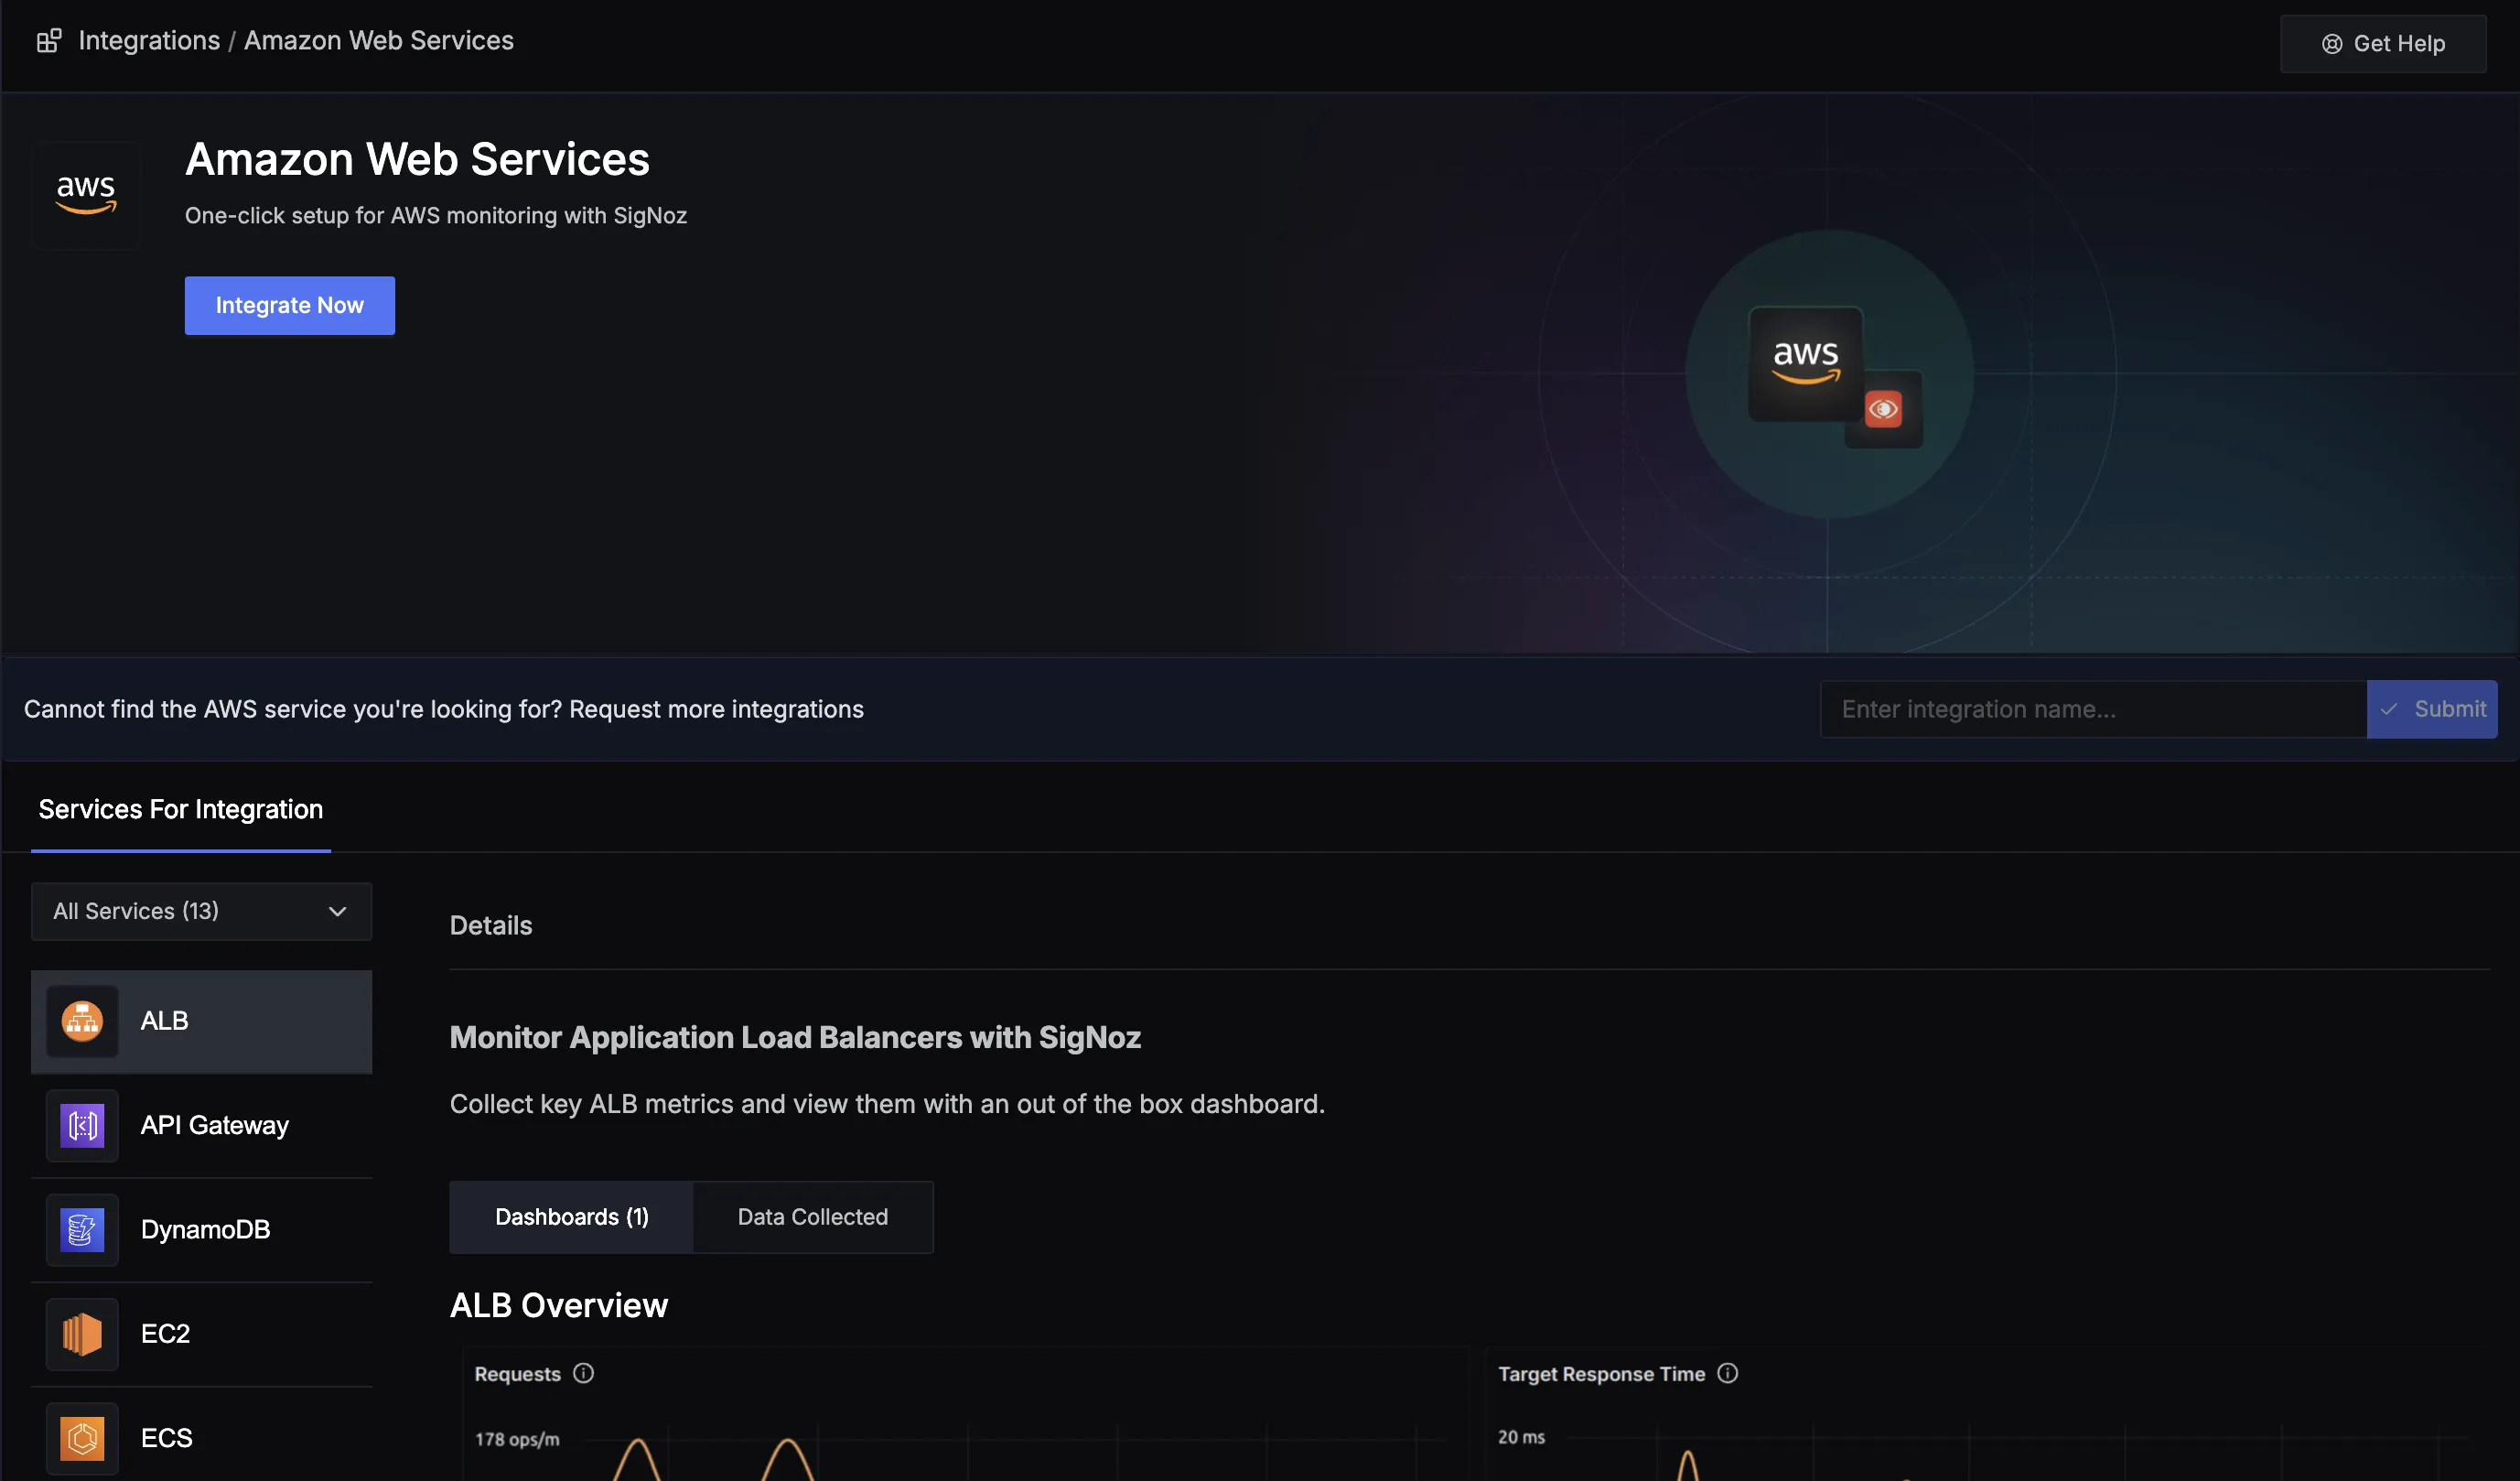
Task: Go to Integrations breadcrumb link
Action: (x=149, y=41)
